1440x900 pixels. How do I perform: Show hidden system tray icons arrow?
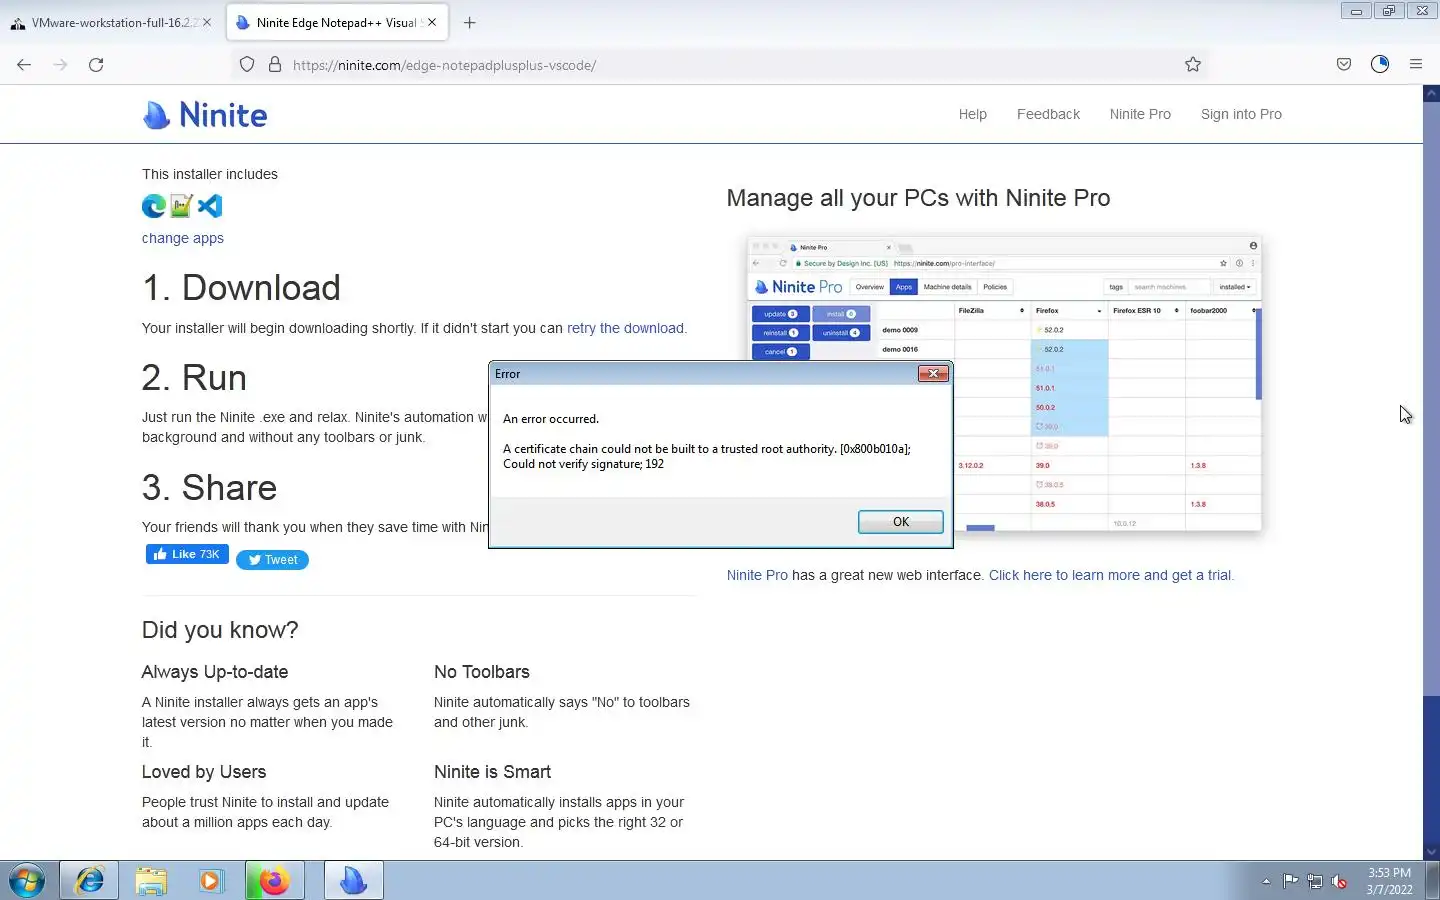pyautogui.click(x=1266, y=881)
